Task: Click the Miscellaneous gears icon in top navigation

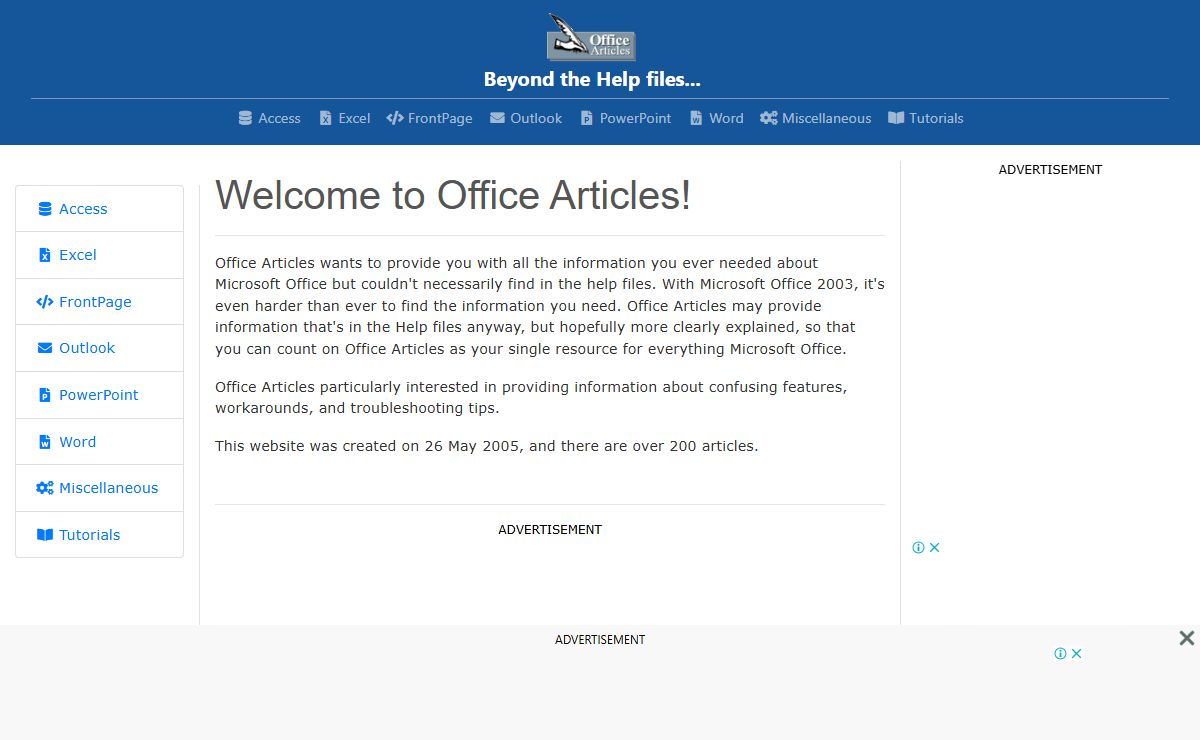Action: (x=768, y=118)
